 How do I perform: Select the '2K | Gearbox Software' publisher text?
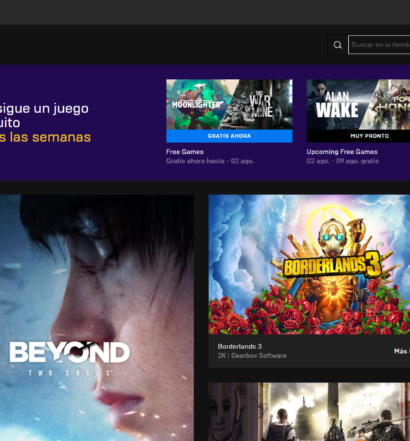(x=252, y=356)
